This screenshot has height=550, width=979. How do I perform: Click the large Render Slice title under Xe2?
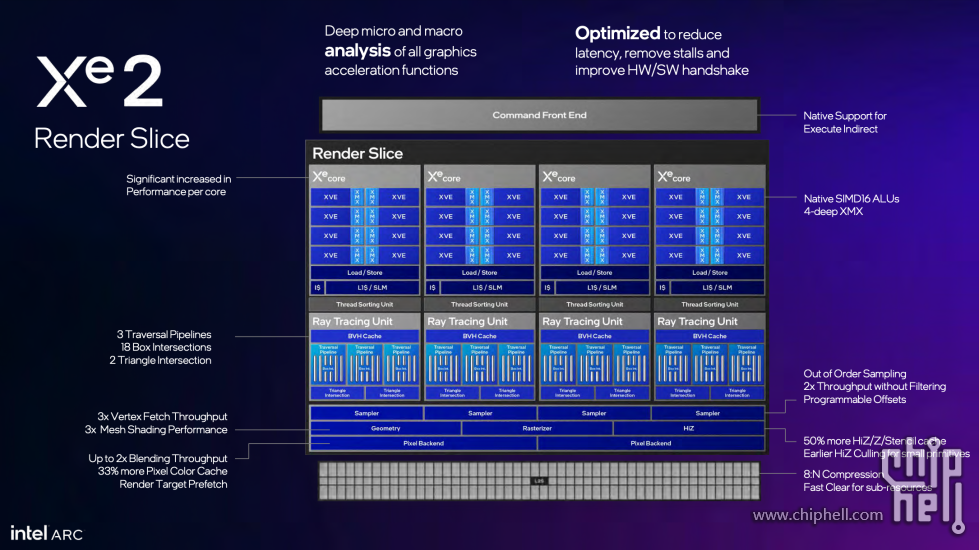pos(112,139)
